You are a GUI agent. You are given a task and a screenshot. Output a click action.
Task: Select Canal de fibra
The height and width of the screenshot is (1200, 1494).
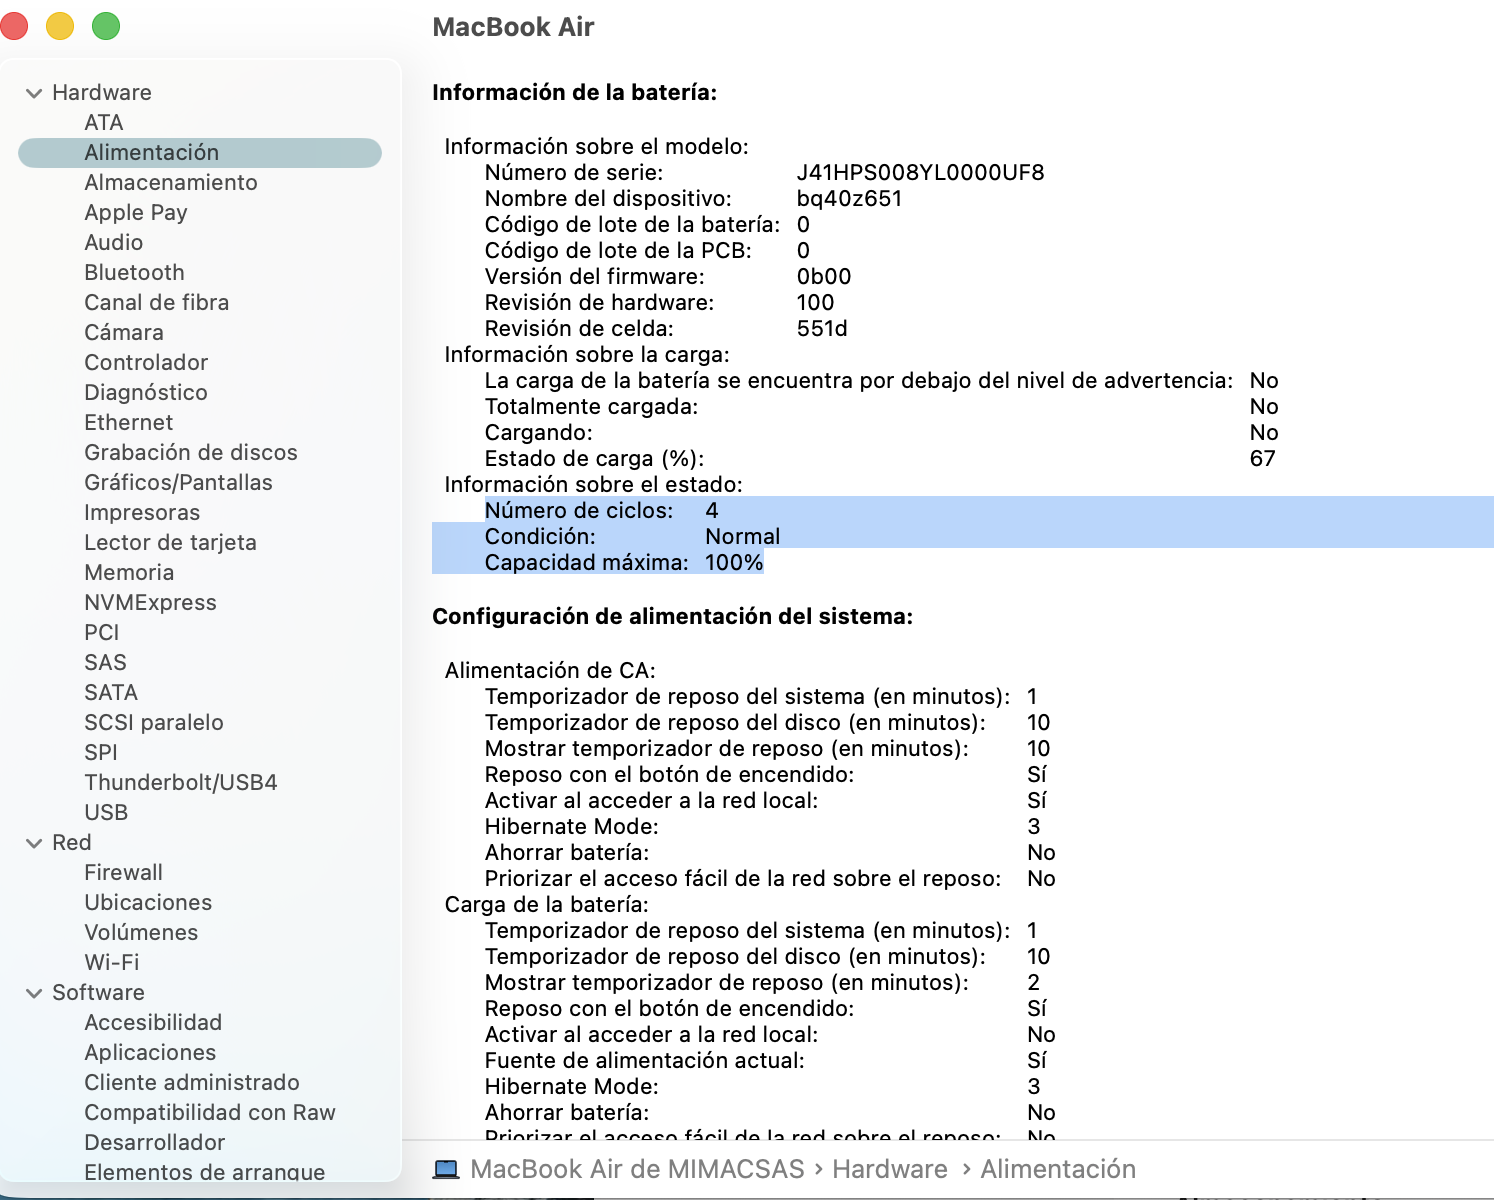pos(157,302)
